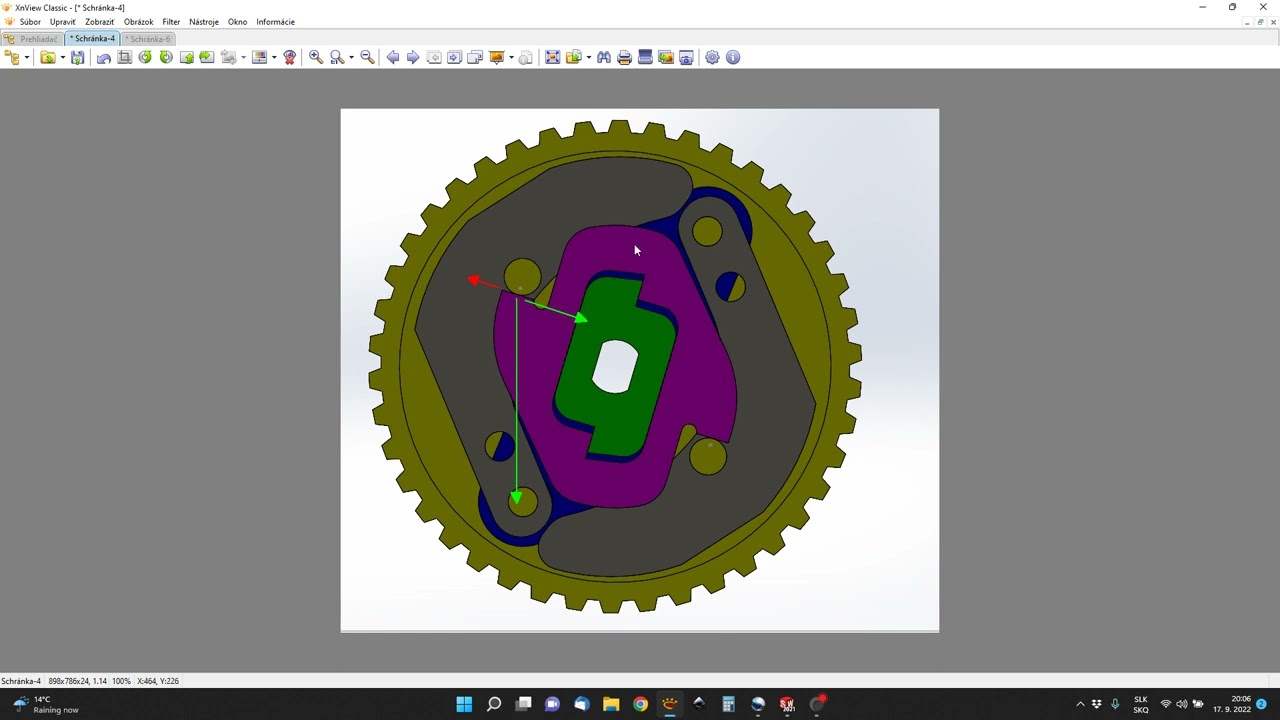The width and height of the screenshot is (1280, 720).
Task: Open the SLK keyboard language switcher
Action: click(x=1141, y=704)
